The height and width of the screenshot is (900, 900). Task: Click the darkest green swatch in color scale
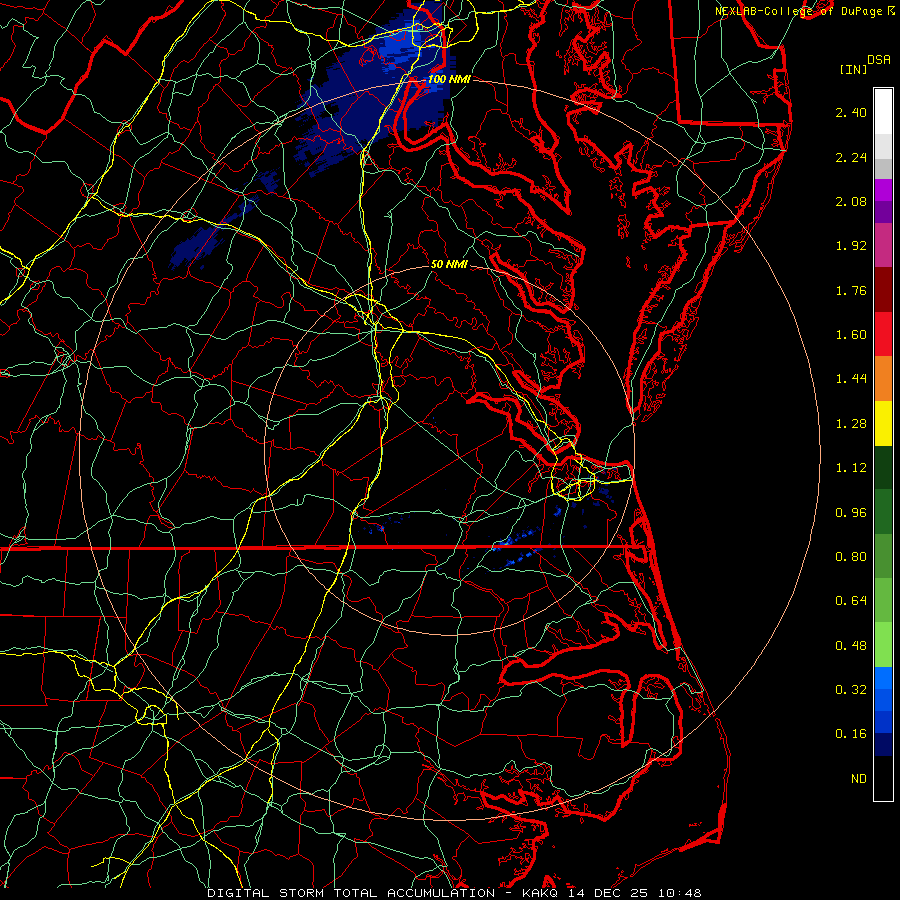[x=883, y=468]
